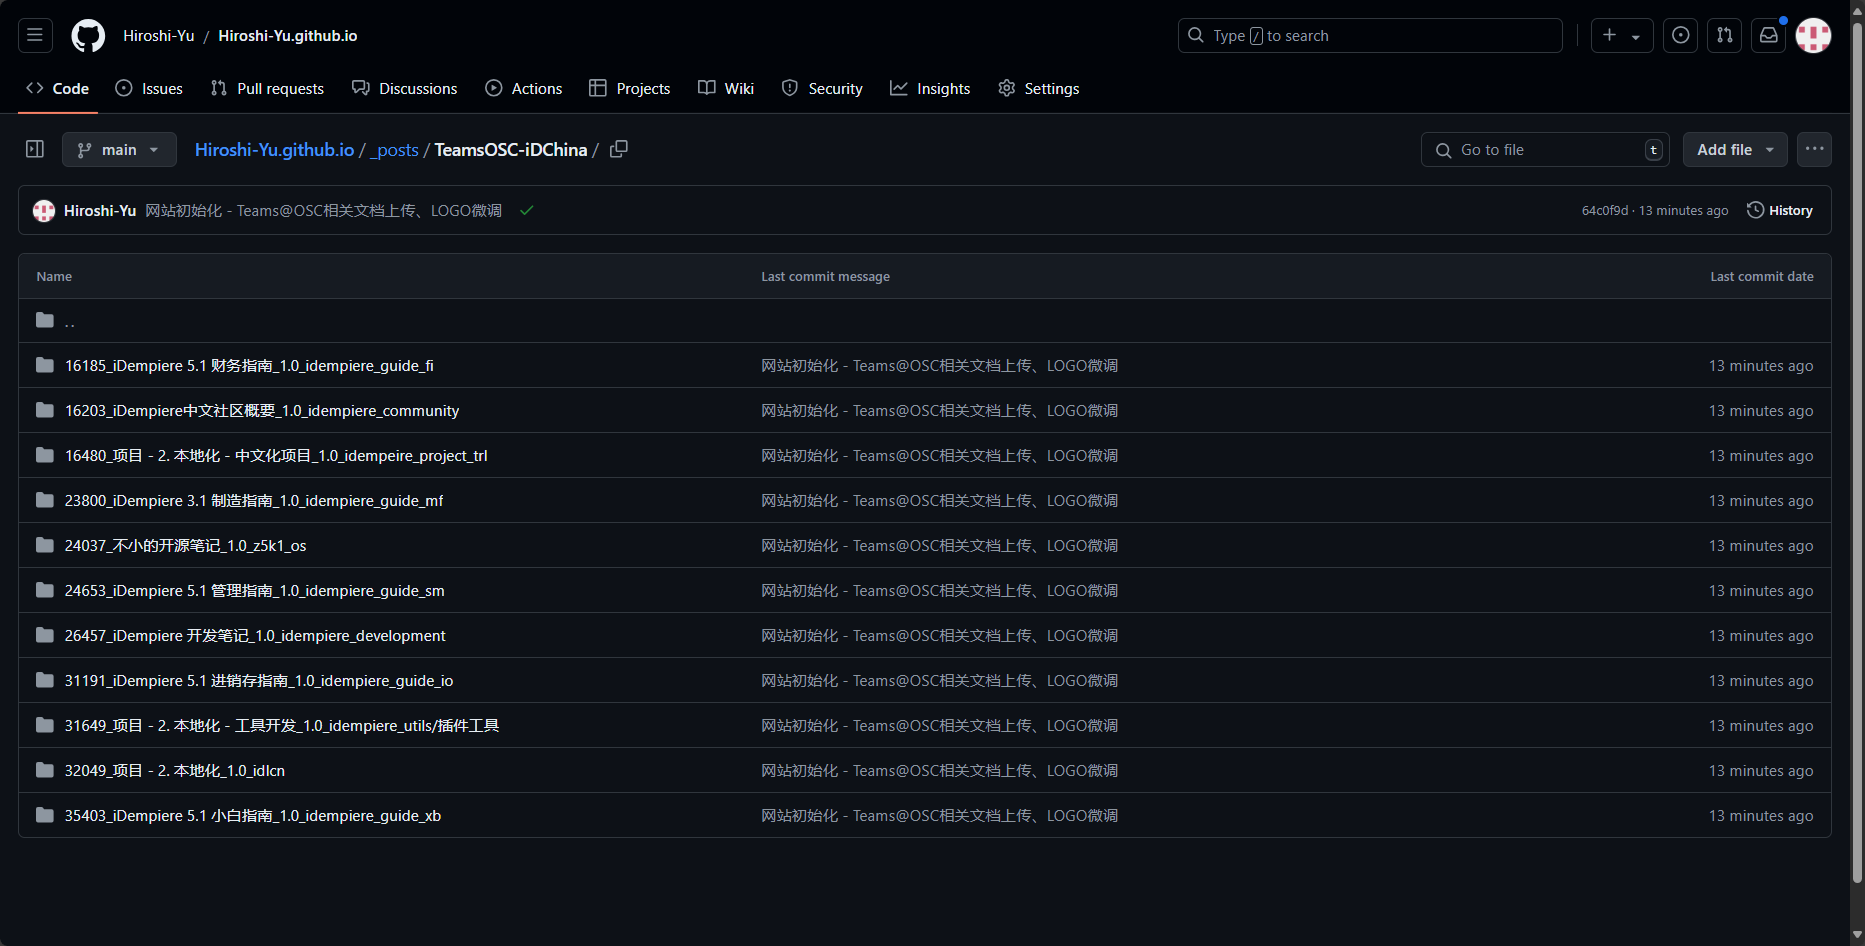This screenshot has width=1865, height=946.
Task: Open folder 23800_iDempiere 3.1 制造指南
Action: 254,501
